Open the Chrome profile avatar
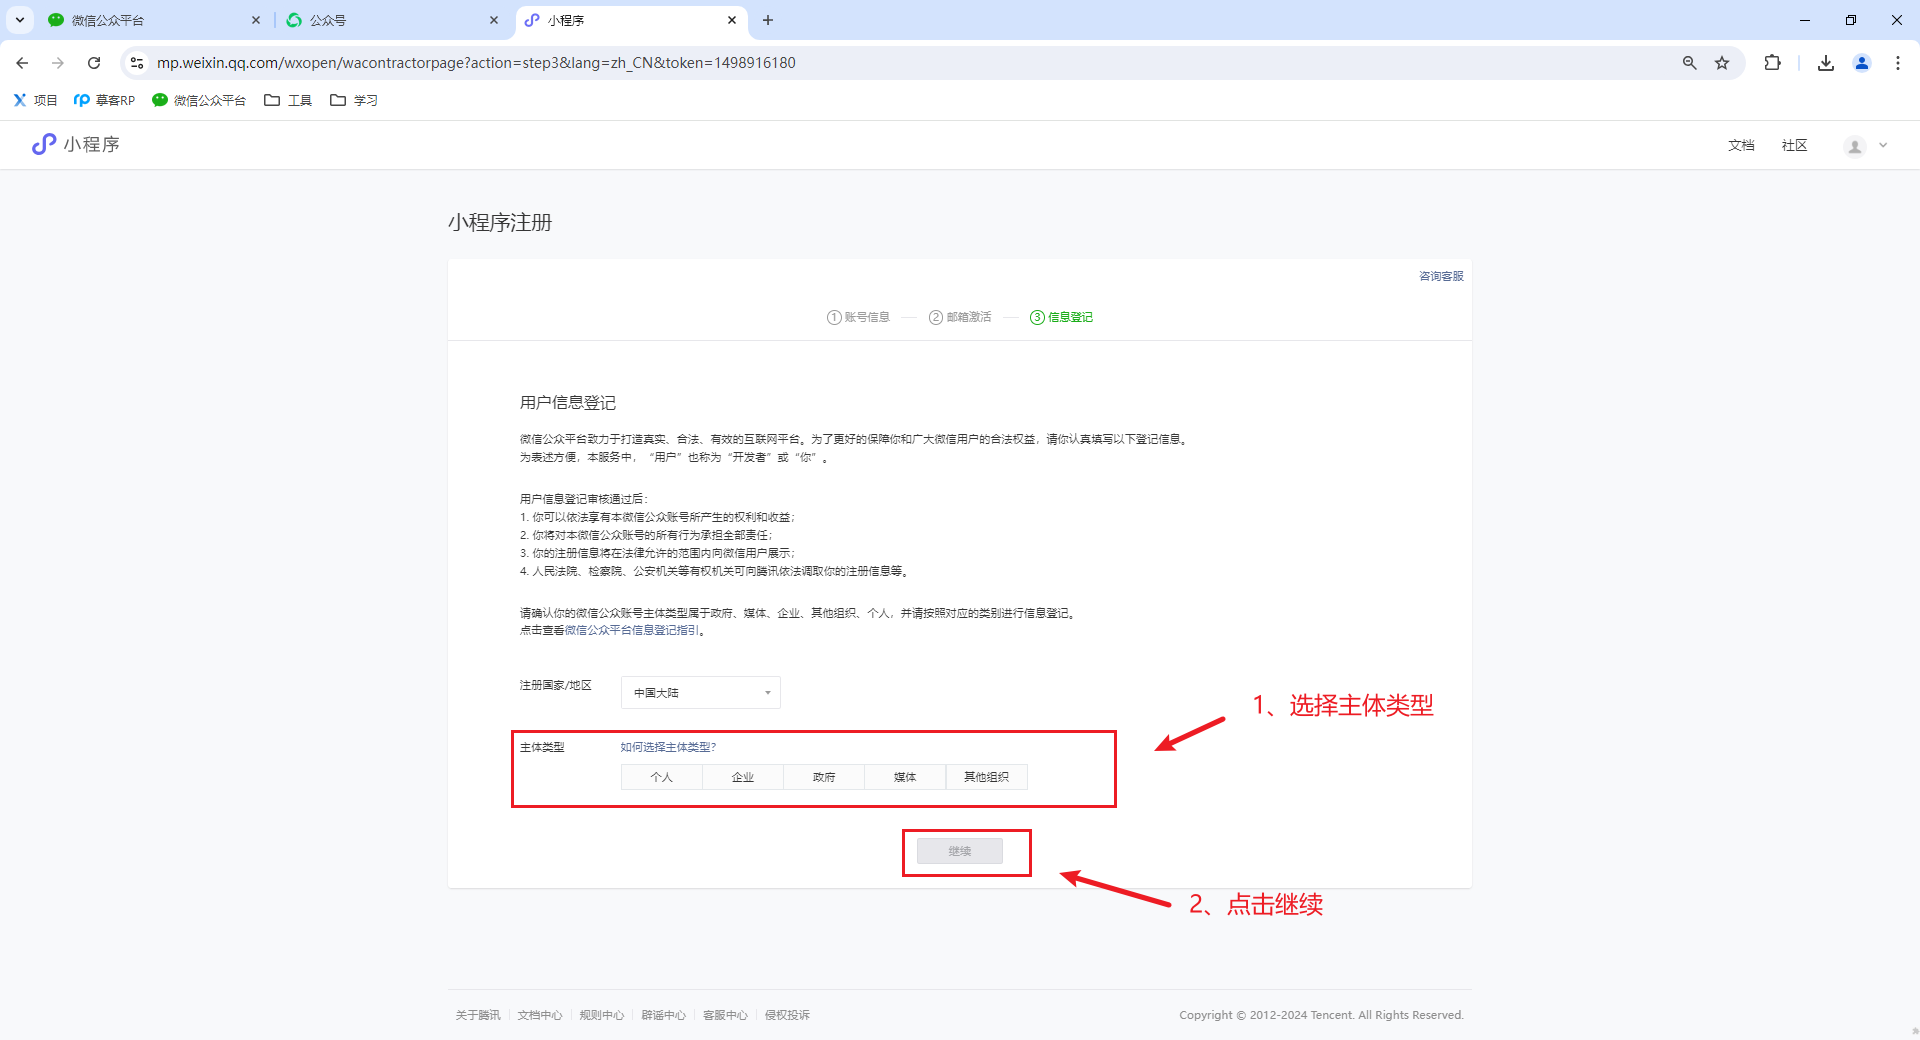 (1862, 63)
